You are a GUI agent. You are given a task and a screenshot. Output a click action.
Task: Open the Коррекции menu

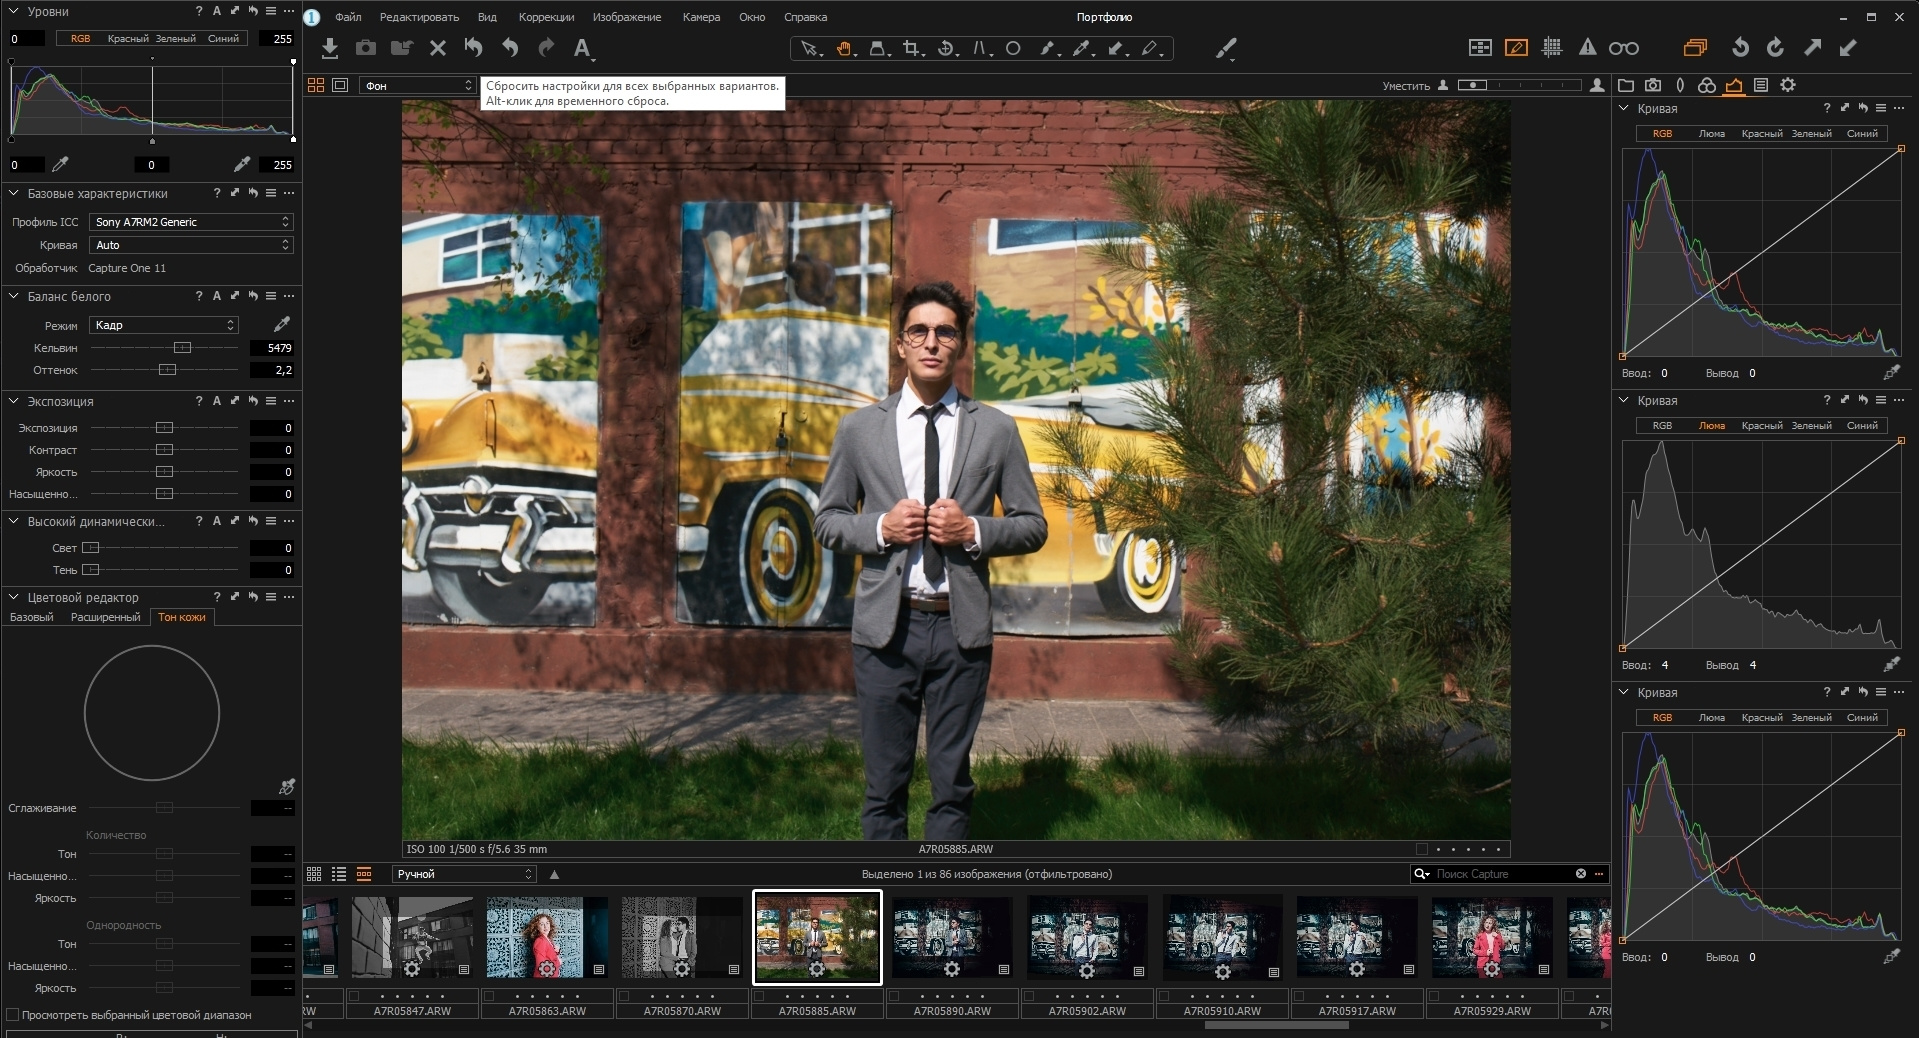546,17
